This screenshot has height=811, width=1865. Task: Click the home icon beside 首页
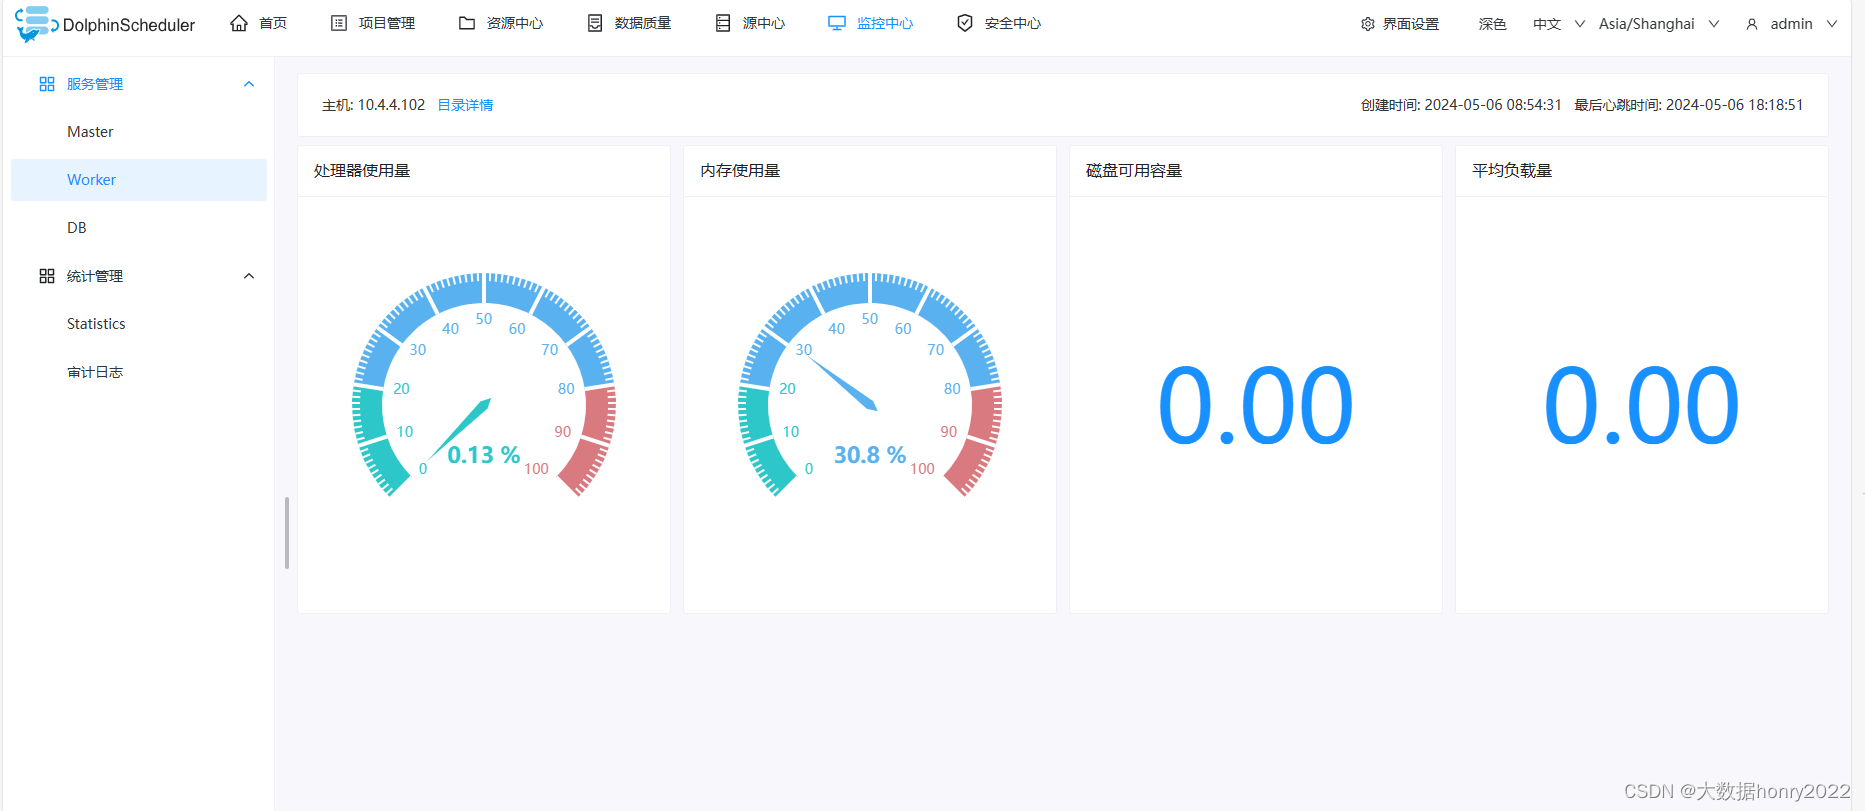(x=239, y=23)
